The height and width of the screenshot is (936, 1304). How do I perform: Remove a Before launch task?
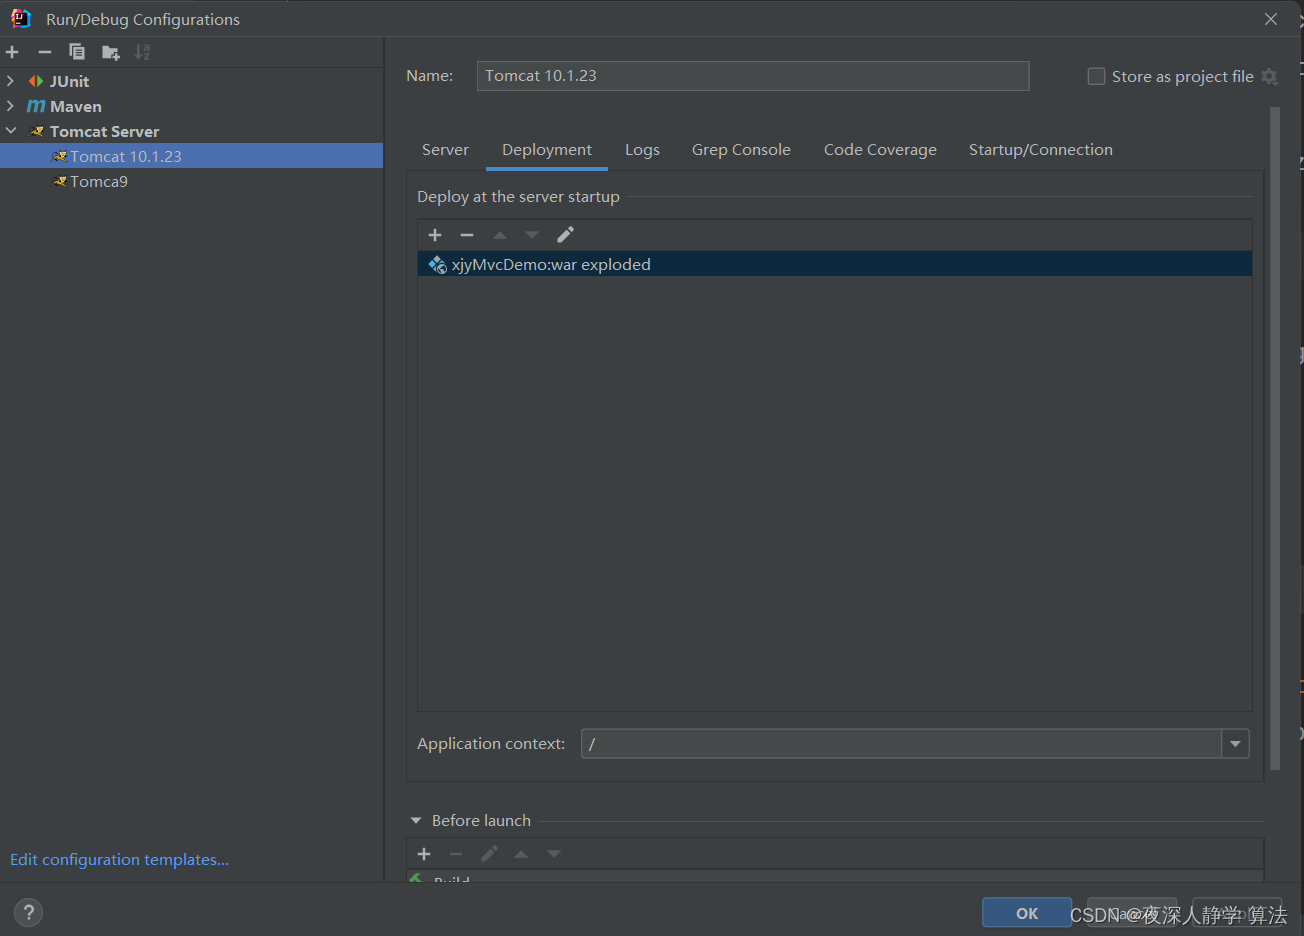[456, 854]
